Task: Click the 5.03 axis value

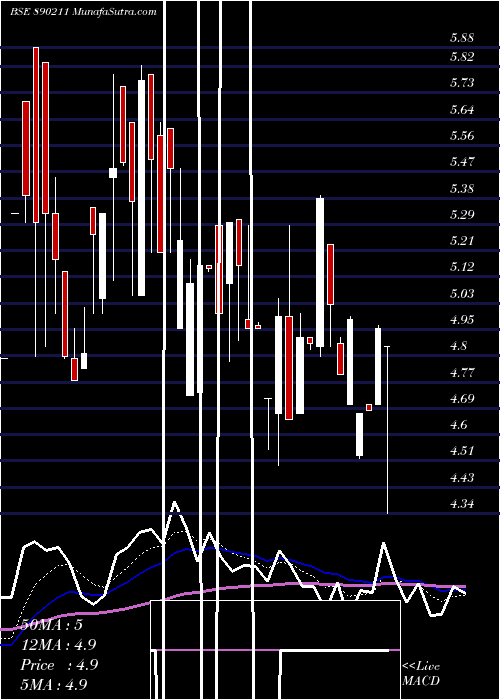Action: tap(462, 294)
